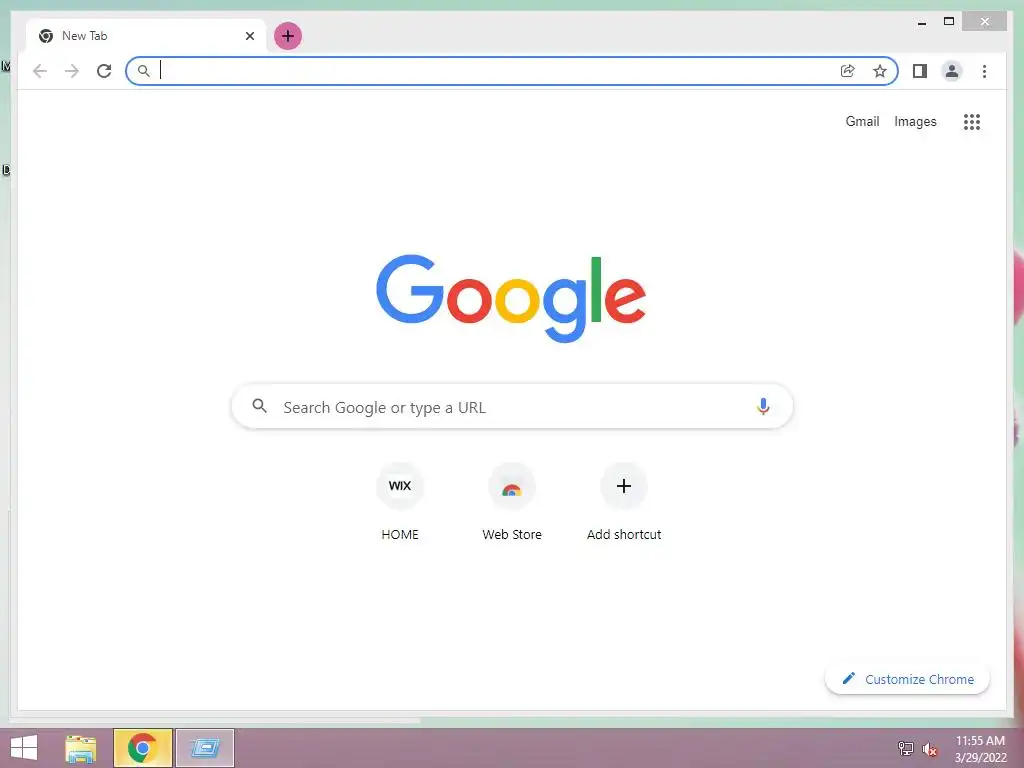Open the WIX HOME shortcut
Screen dimensions: 1024x768
(400, 486)
